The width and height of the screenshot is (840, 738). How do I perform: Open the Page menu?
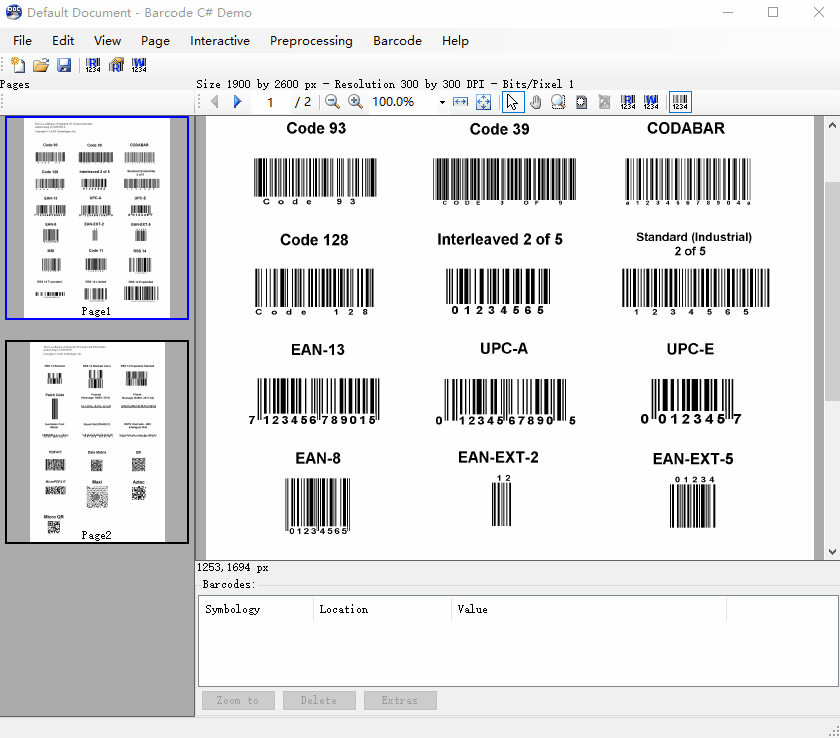point(155,41)
